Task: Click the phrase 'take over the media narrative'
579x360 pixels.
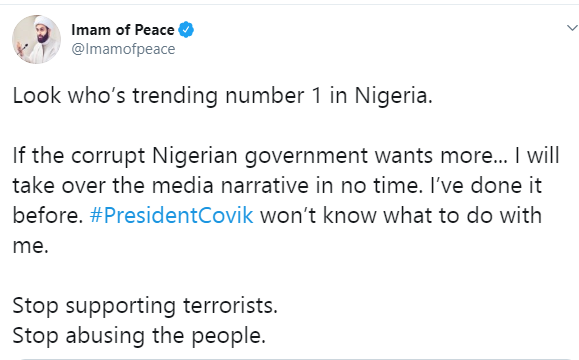Action: pos(160,185)
